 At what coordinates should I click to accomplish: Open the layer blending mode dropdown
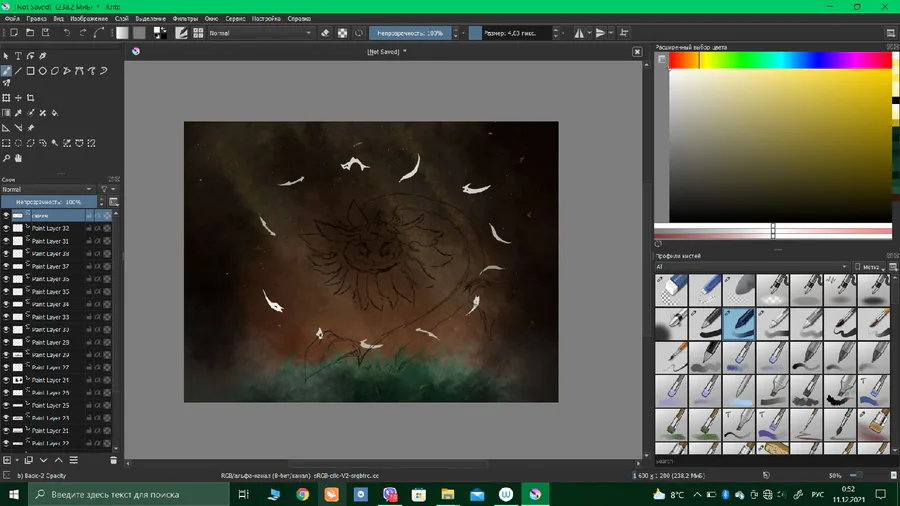click(x=46, y=189)
